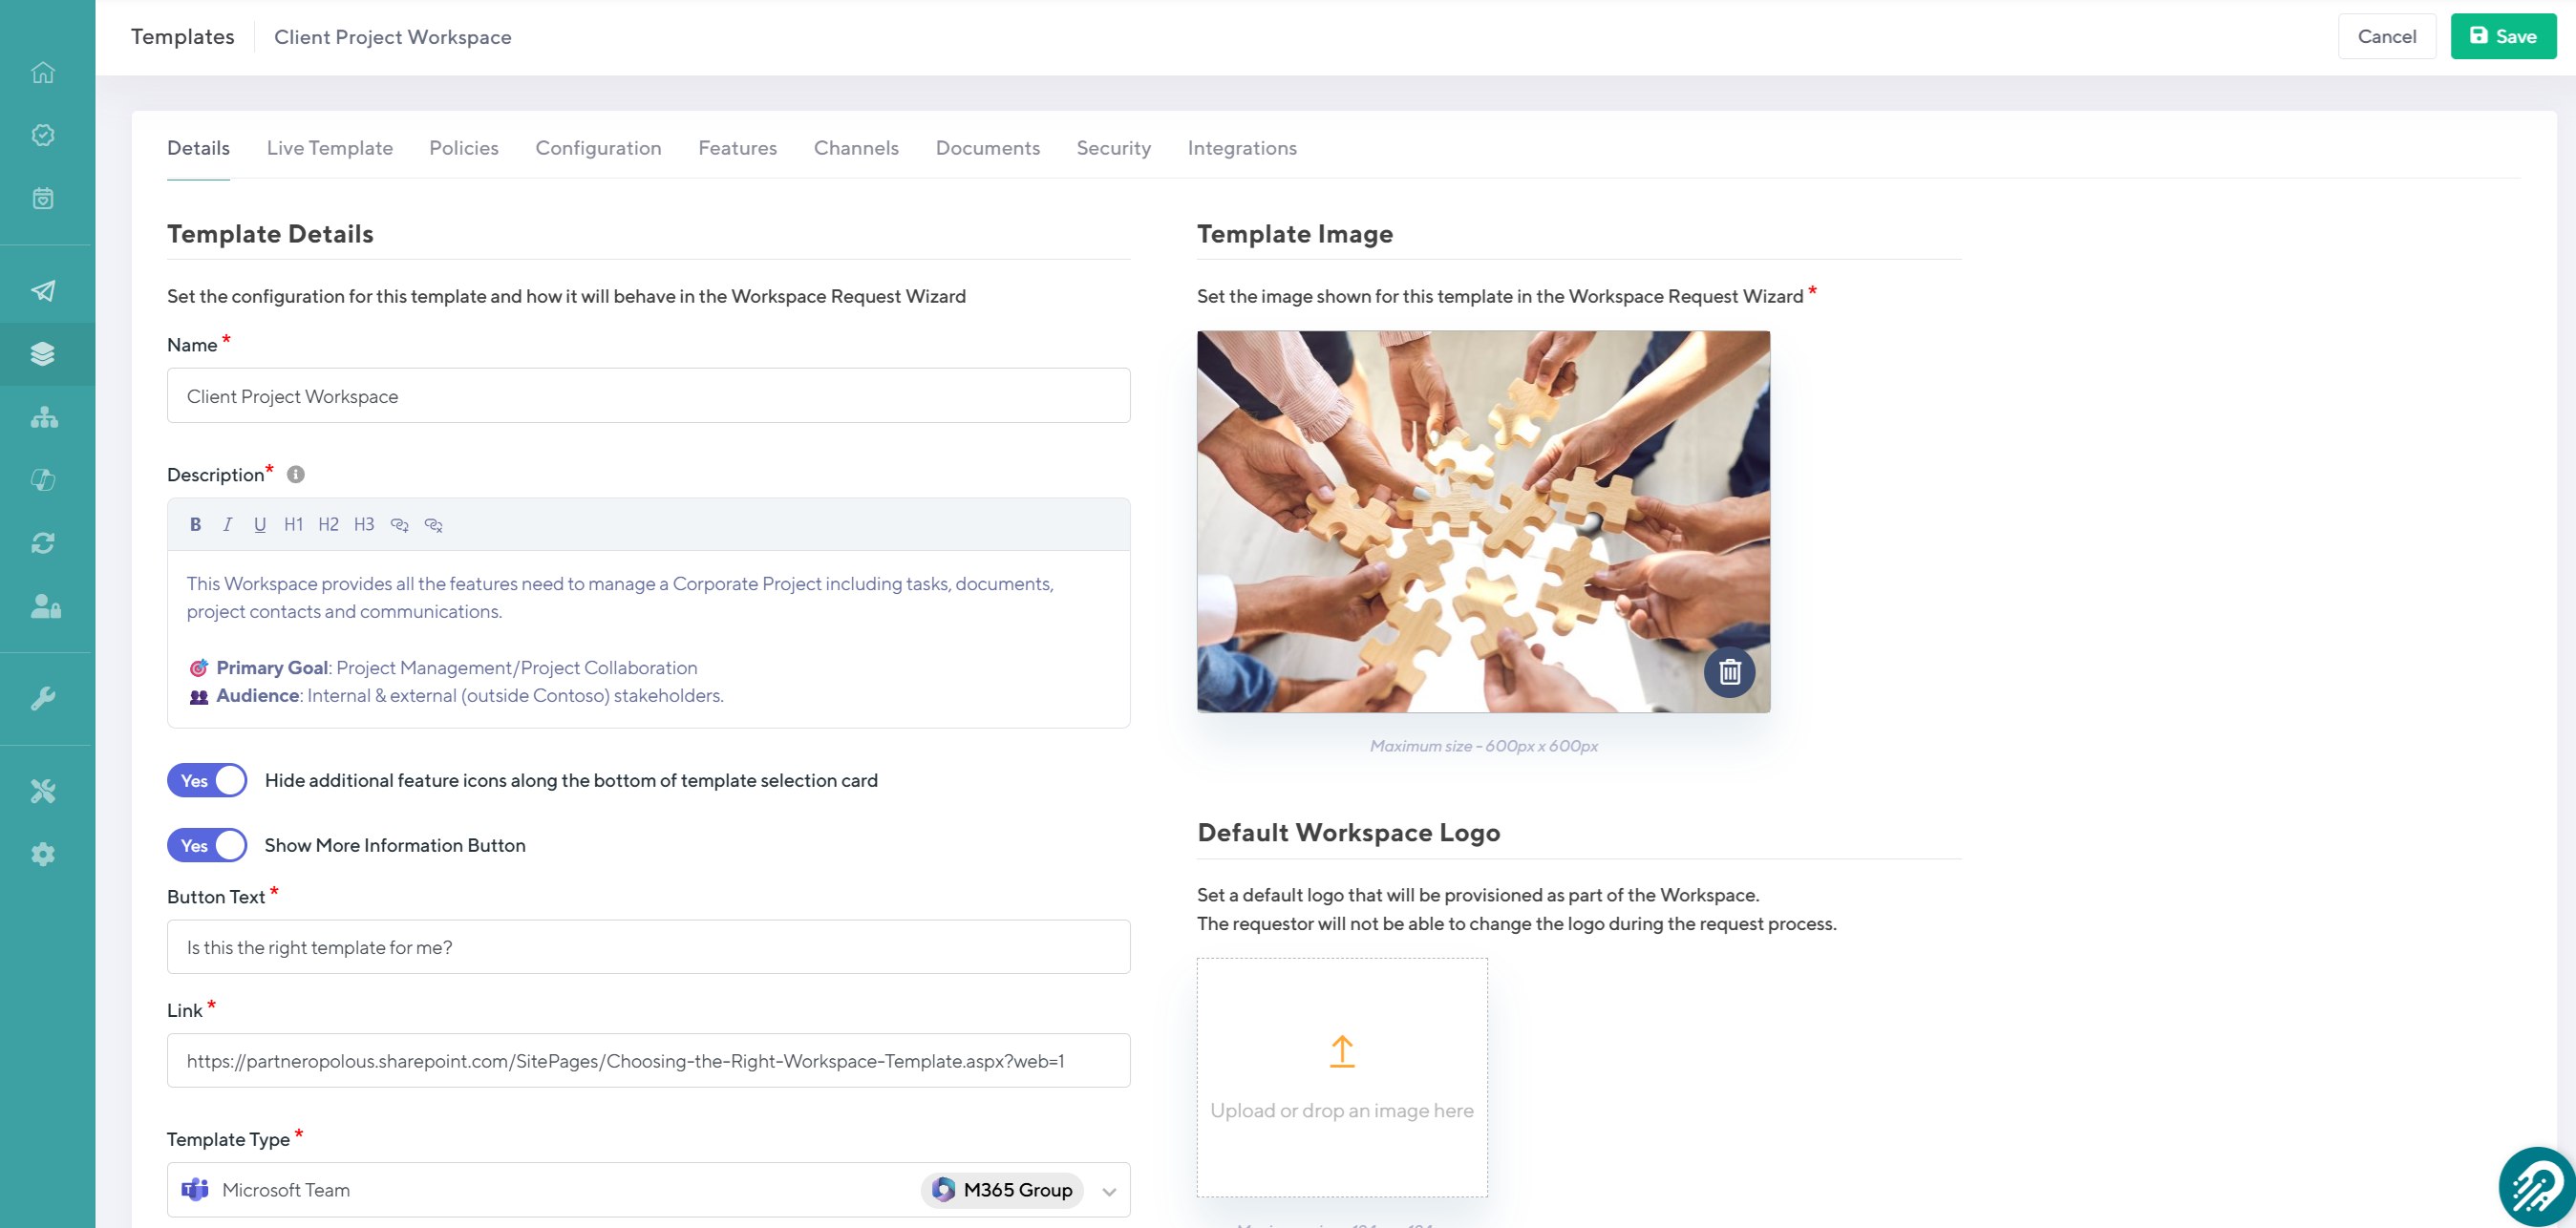Apply italic formatting in the description editor

pos(227,524)
